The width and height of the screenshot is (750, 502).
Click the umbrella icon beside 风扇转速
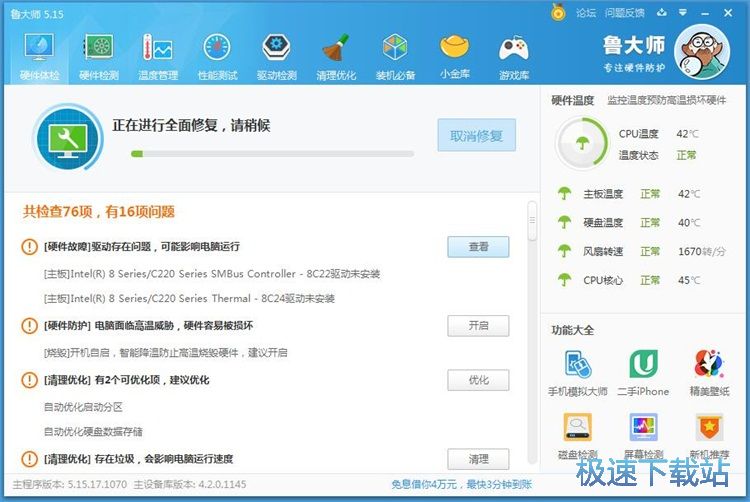(564, 251)
